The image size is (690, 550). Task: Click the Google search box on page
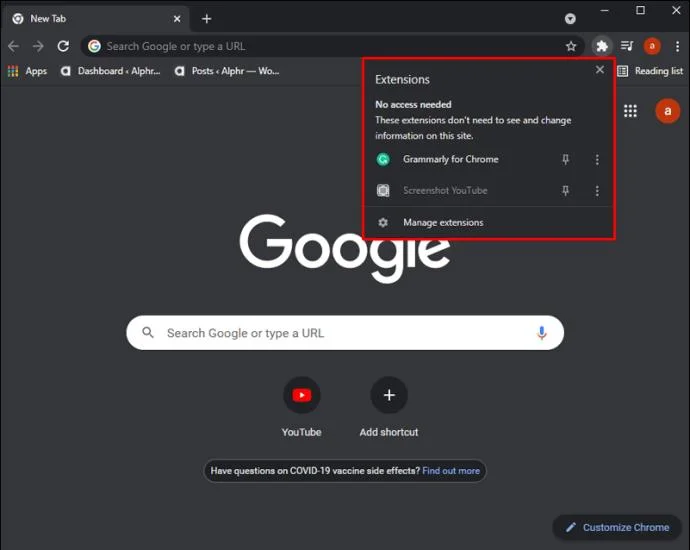coord(345,333)
